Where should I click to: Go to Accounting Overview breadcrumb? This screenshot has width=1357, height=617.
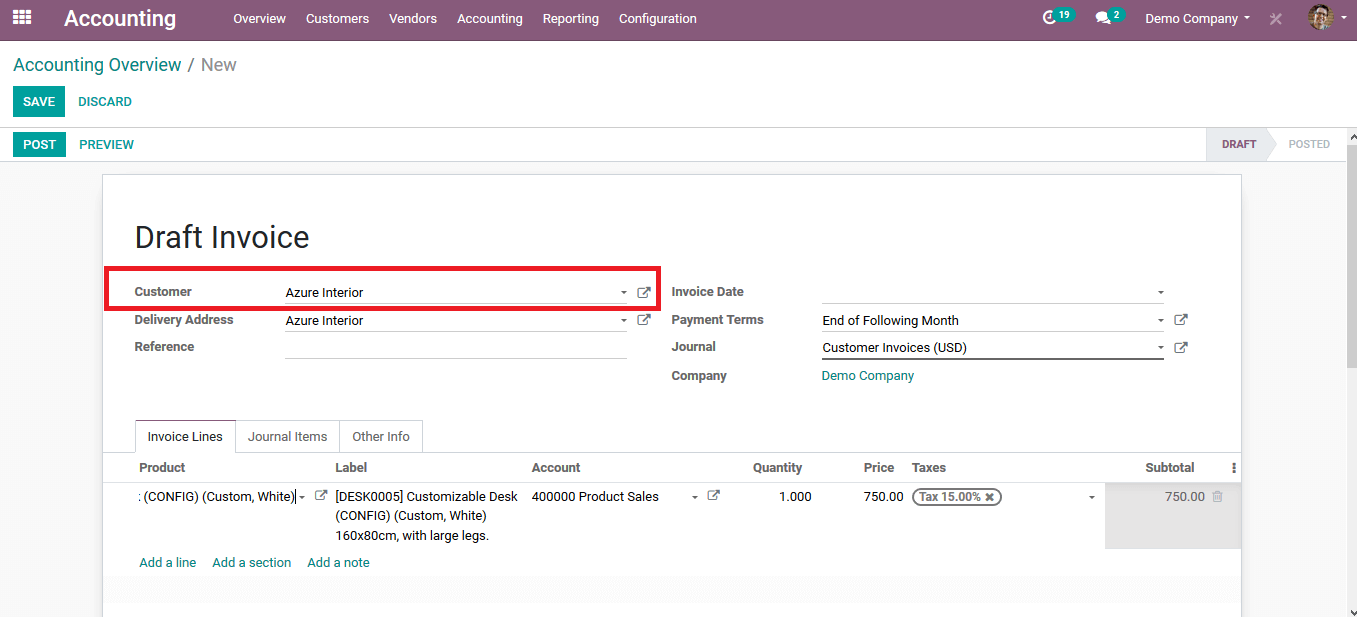coord(97,65)
